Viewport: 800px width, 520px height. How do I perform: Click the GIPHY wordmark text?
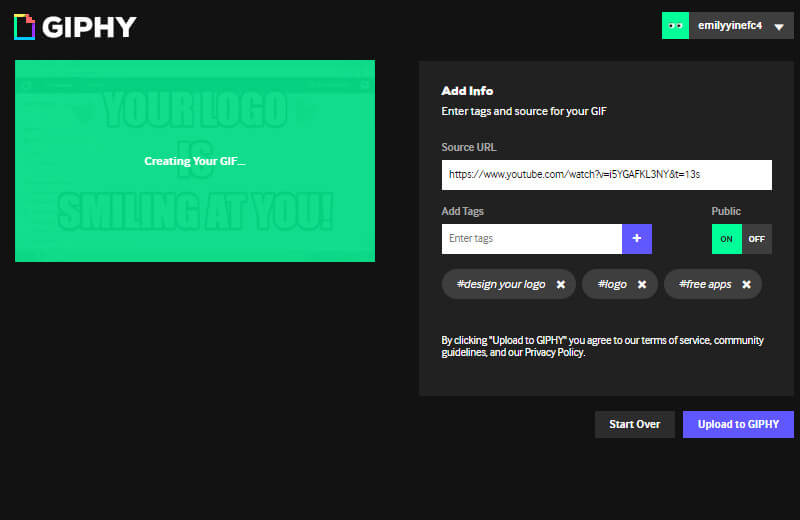pyautogui.click(x=90, y=26)
